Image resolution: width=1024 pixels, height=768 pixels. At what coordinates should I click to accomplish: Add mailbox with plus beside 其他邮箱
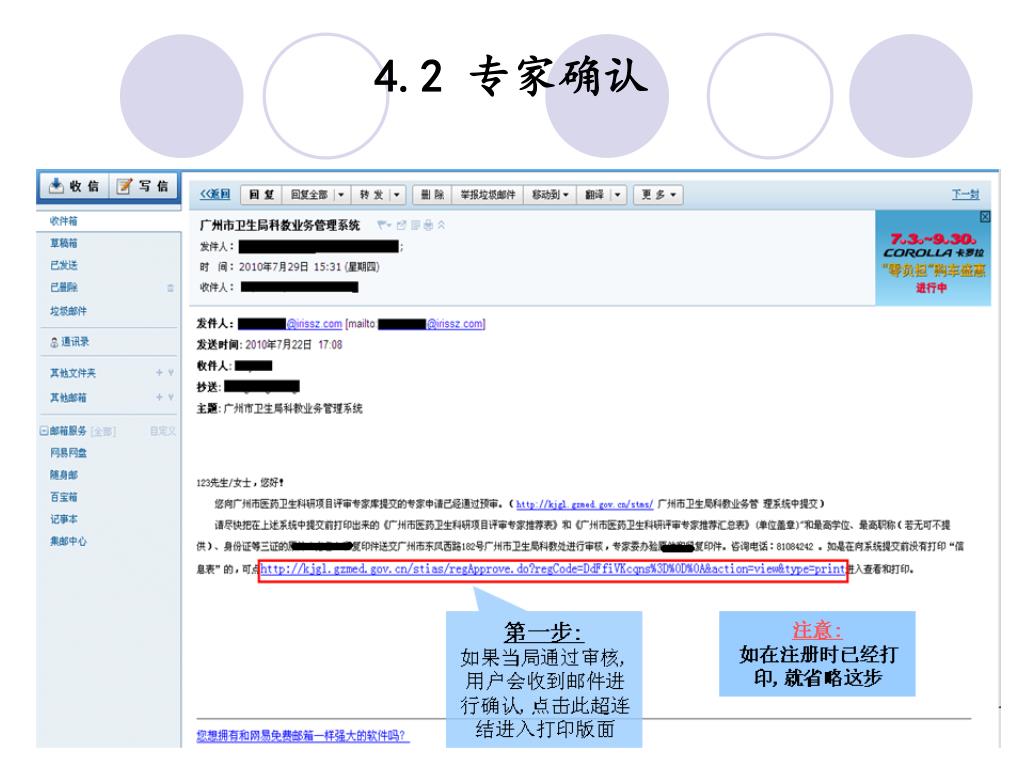[x=159, y=397]
